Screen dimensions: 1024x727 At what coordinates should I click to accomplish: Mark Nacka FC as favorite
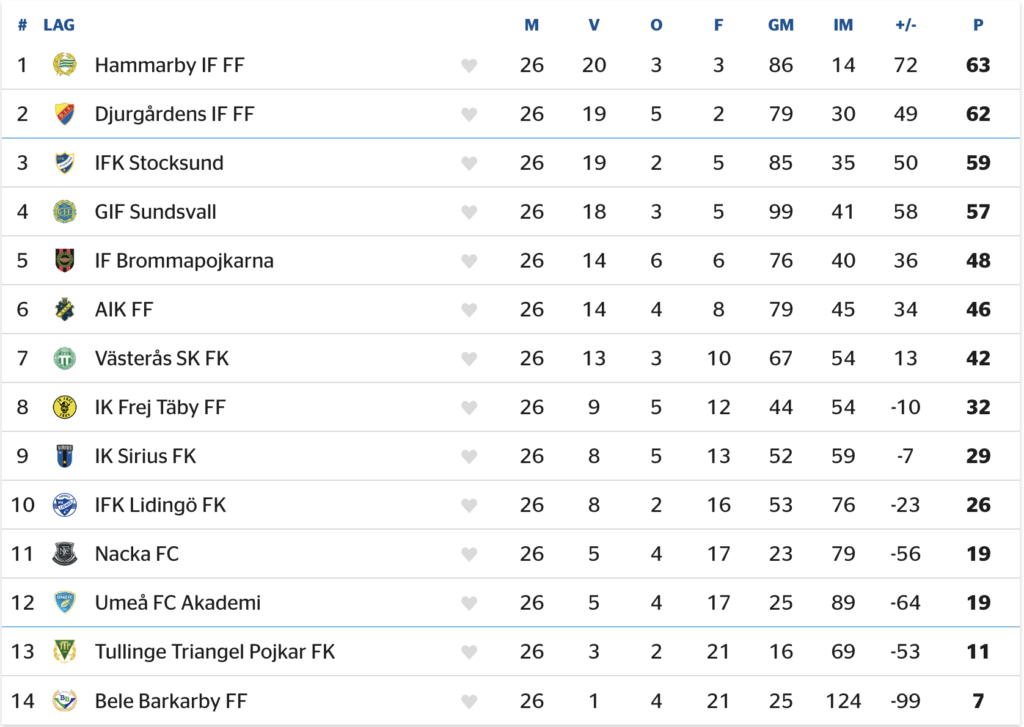[469, 554]
